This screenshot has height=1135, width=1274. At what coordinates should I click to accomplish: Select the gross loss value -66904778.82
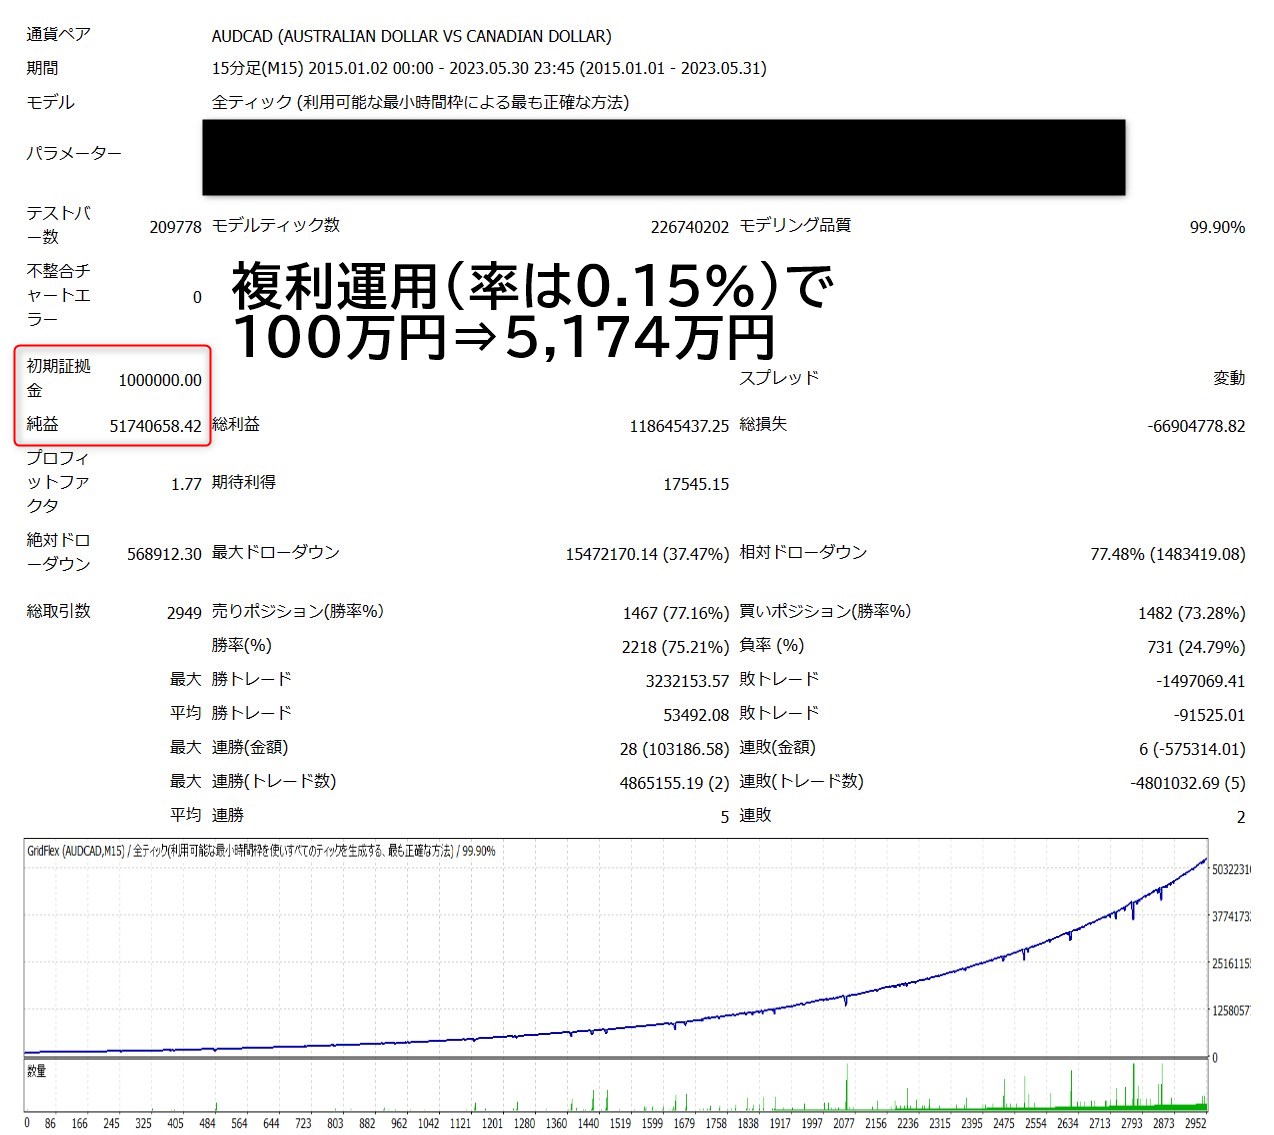[1196, 426]
